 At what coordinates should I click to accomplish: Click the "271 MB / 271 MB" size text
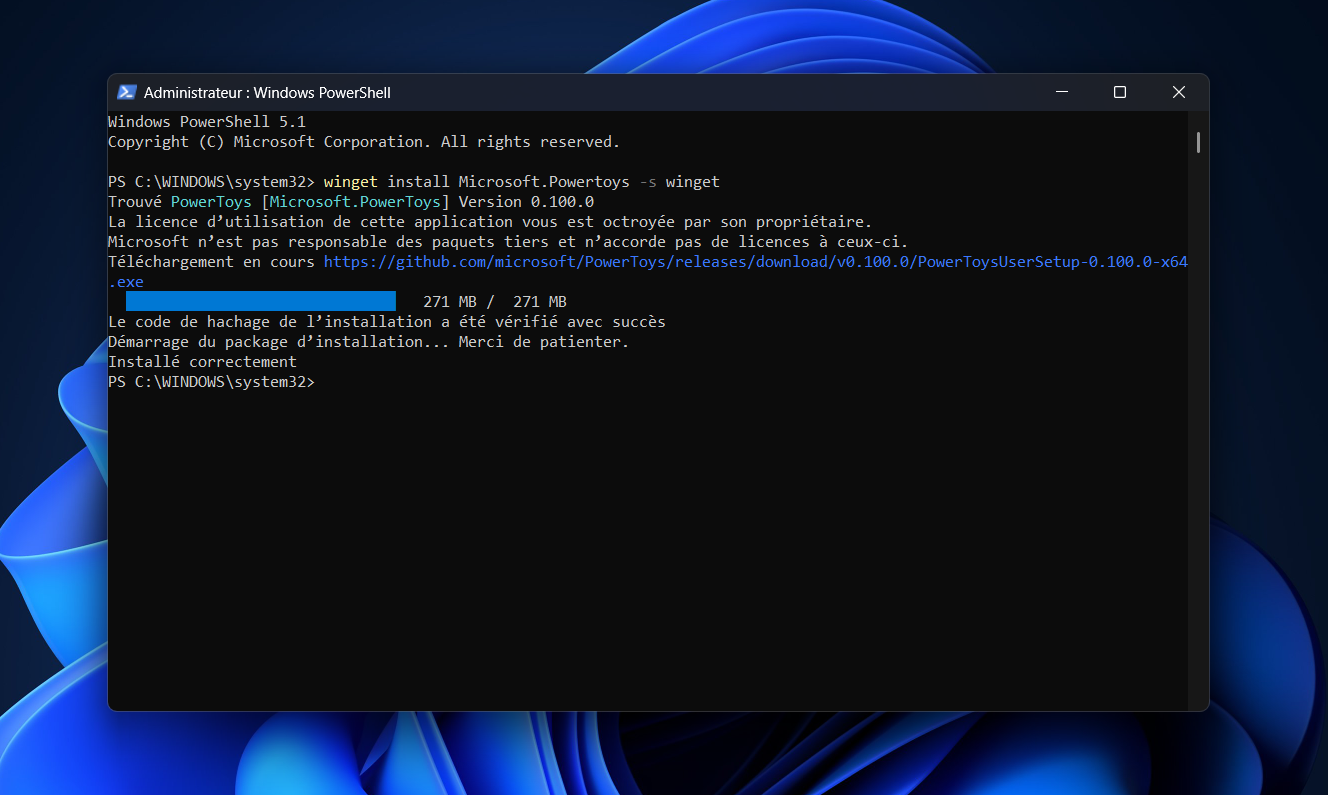495,301
